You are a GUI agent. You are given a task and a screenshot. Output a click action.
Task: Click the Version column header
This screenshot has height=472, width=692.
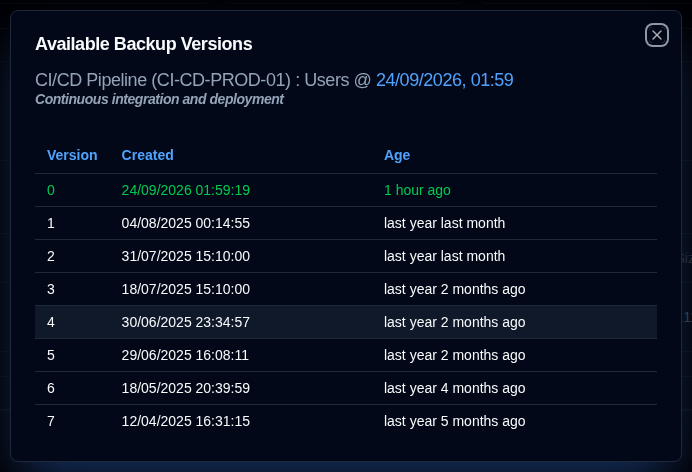click(72, 155)
